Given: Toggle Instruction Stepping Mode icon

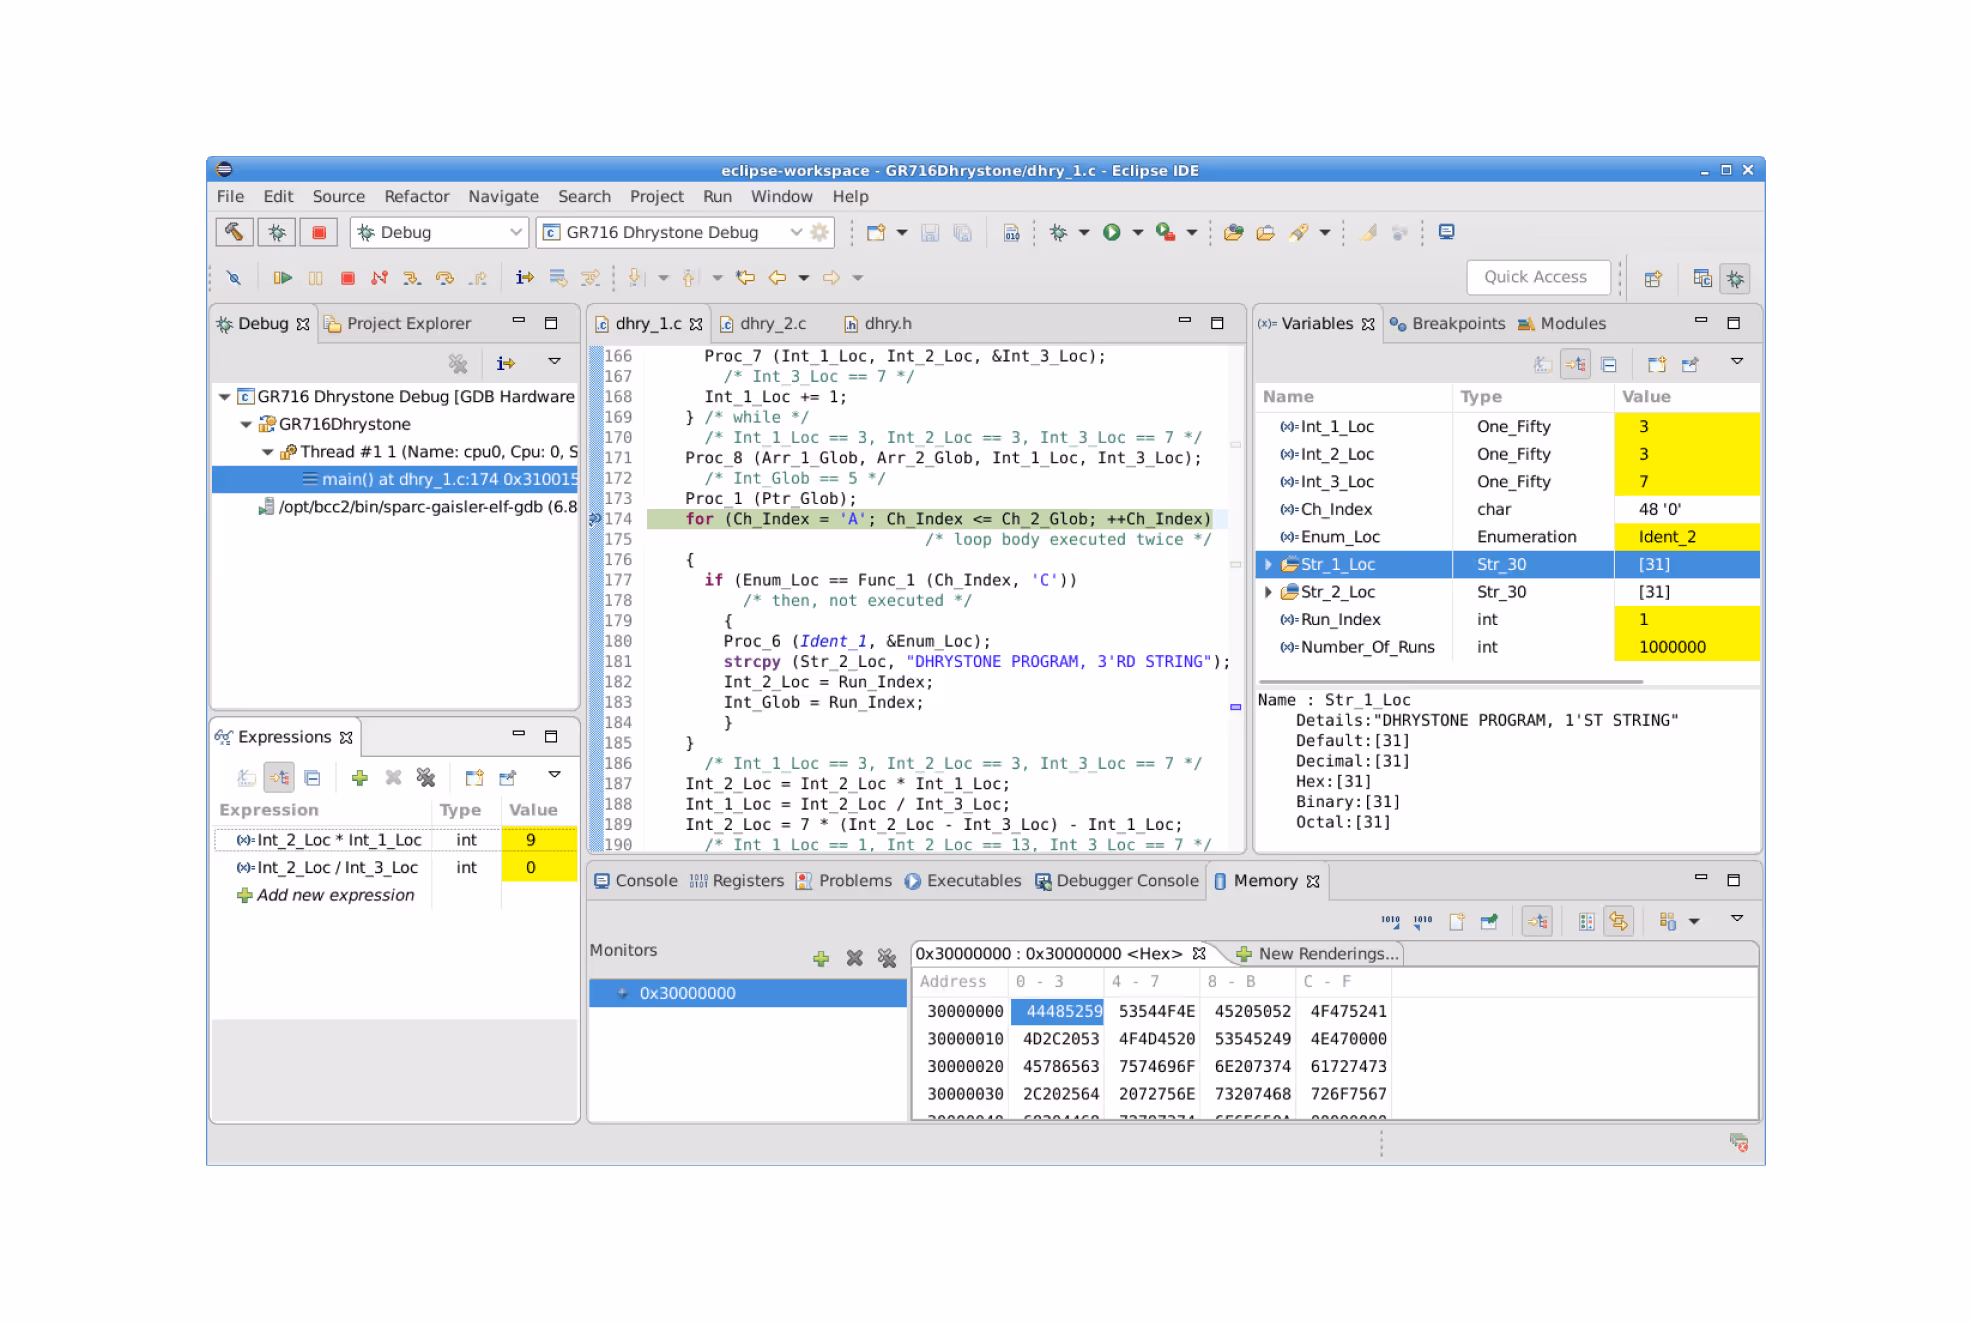Looking at the screenshot, I should point(524,278).
